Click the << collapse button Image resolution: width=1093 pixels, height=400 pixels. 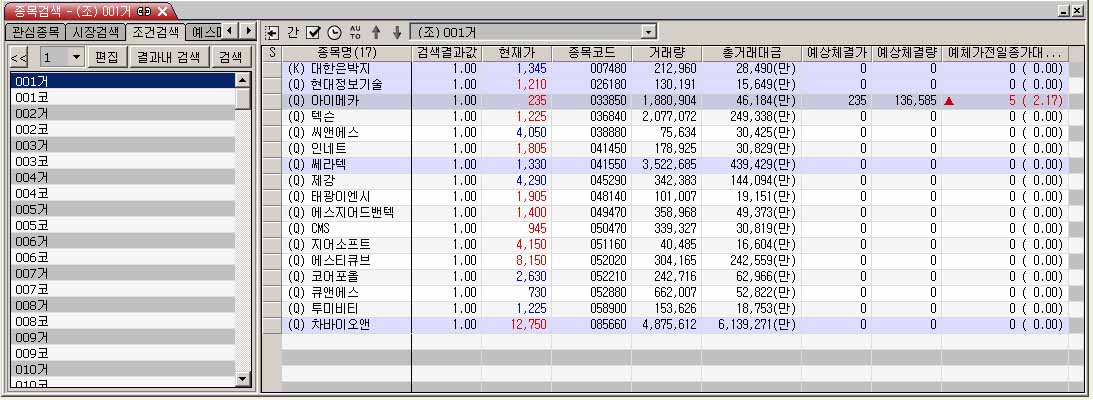pos(20,57)
